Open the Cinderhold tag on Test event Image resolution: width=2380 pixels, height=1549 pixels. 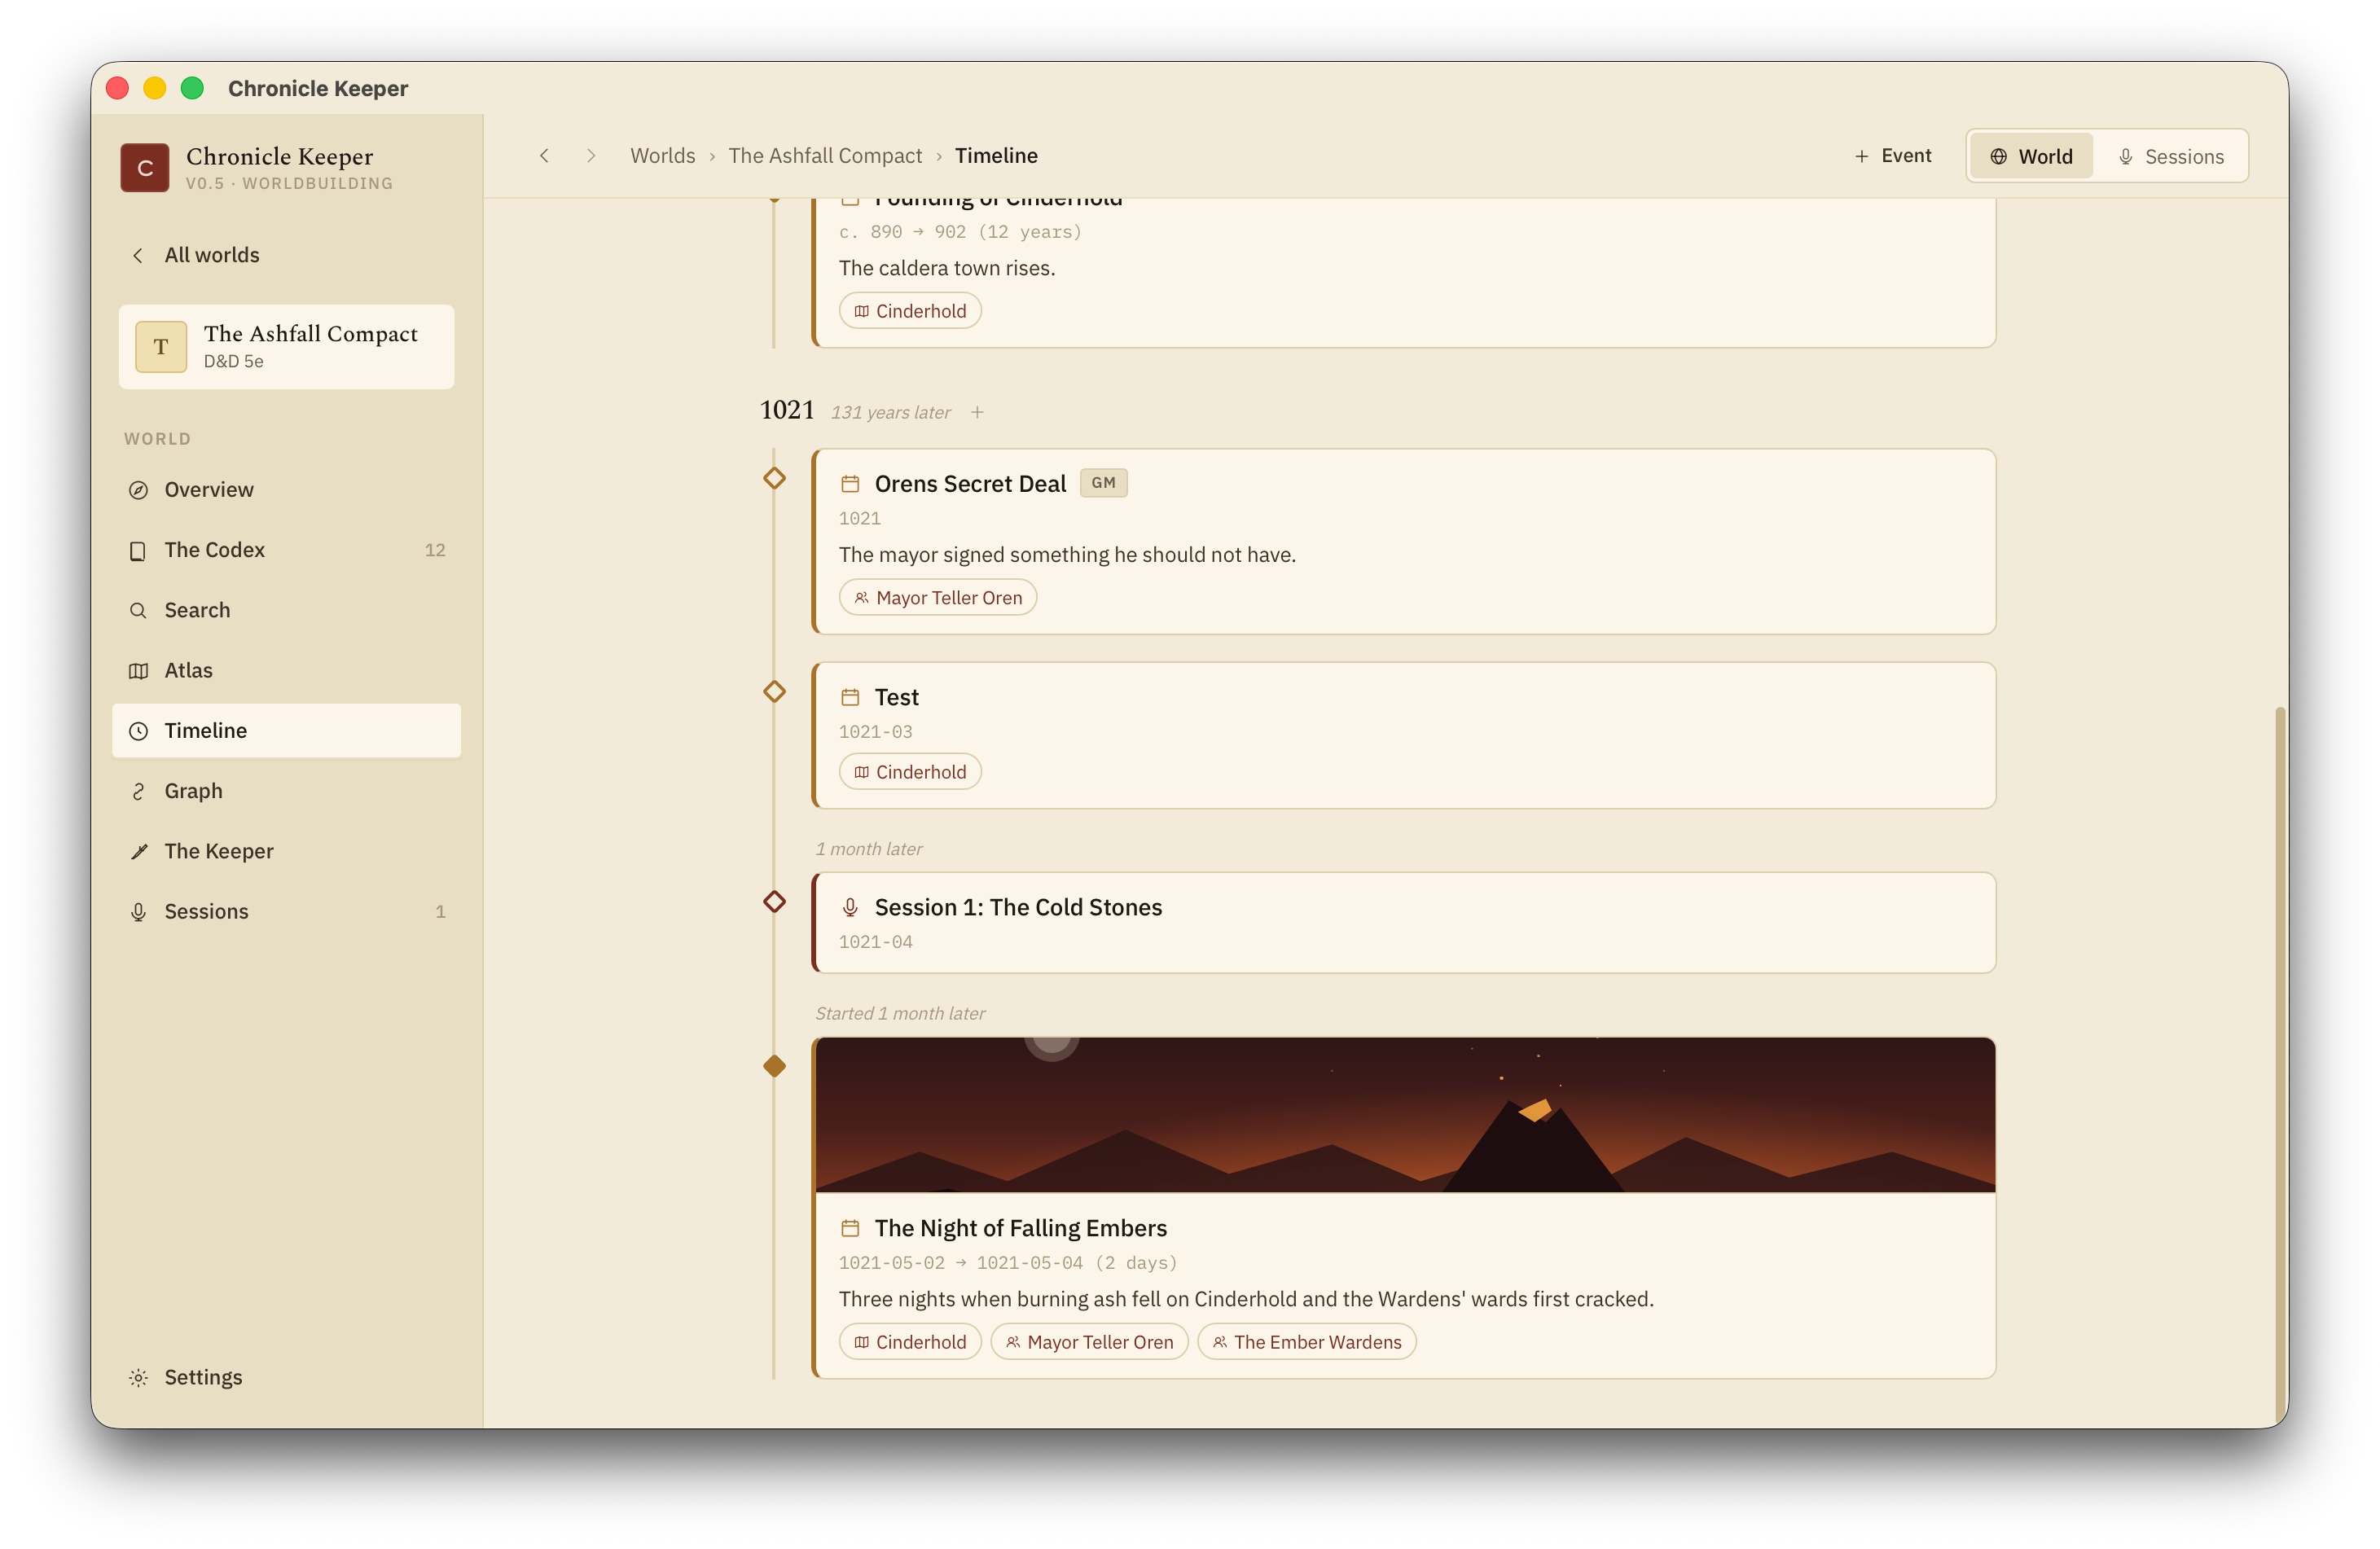tap(910, 772)
